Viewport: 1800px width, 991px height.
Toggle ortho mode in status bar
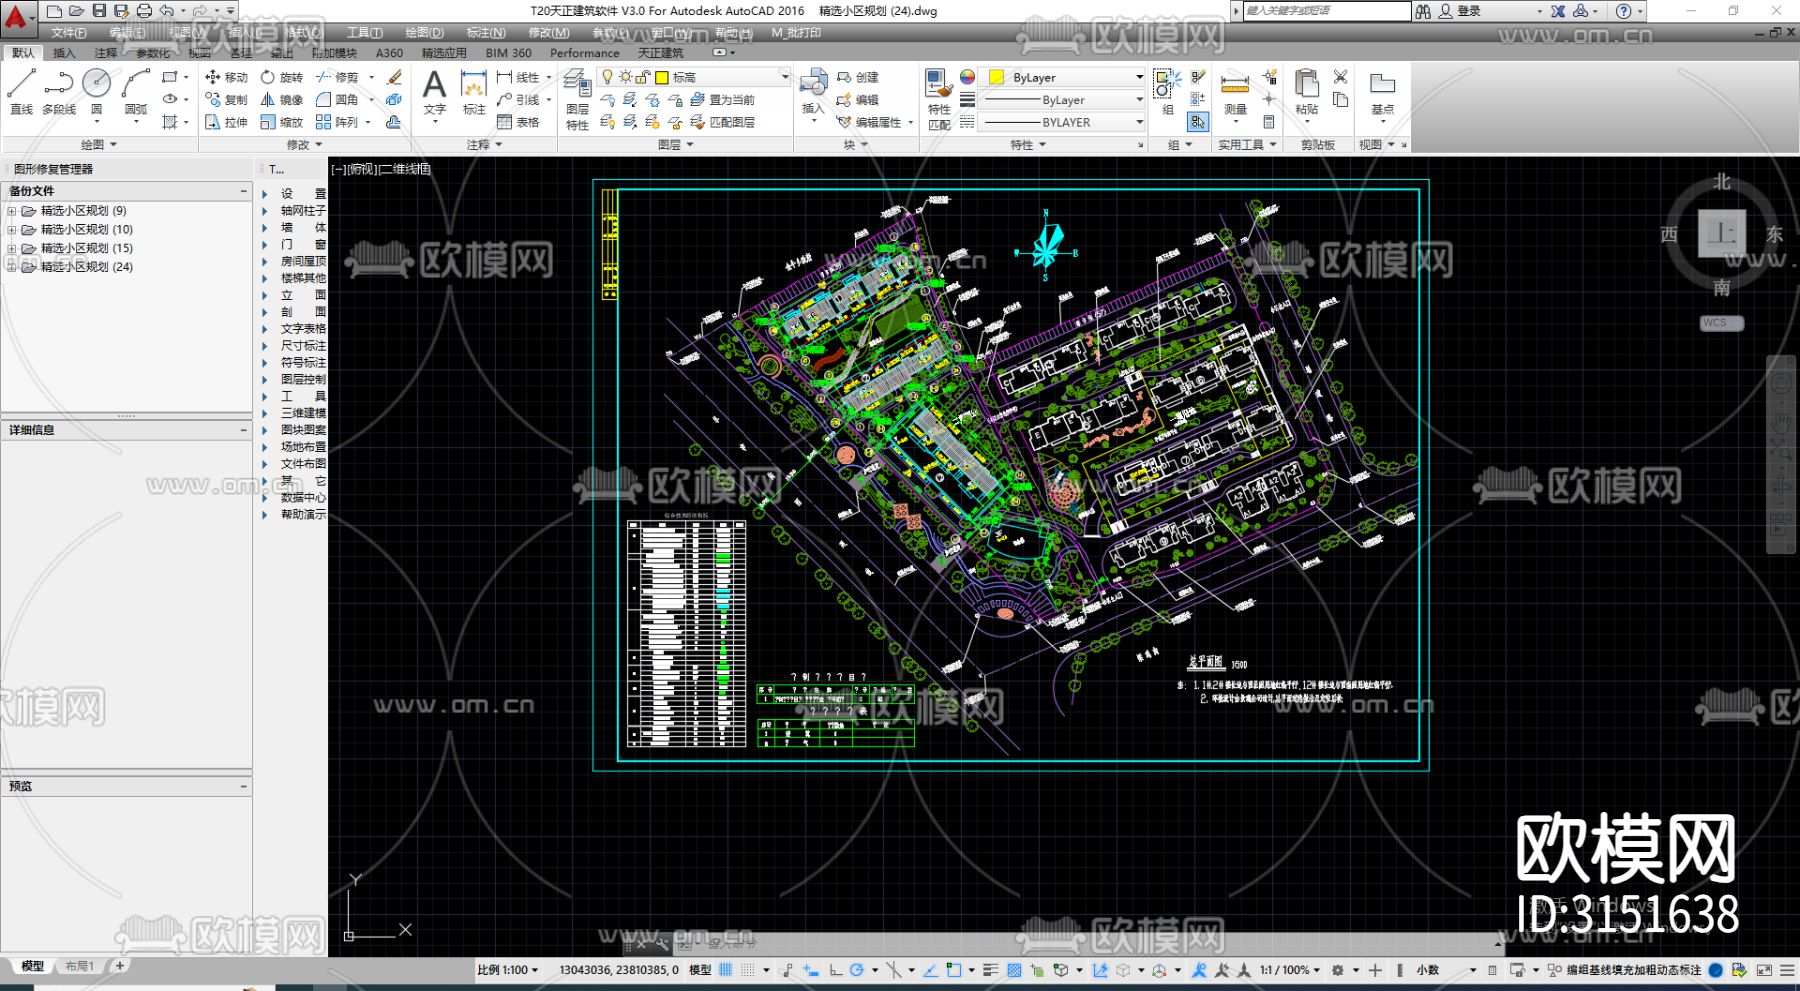[x=835, y=970]
